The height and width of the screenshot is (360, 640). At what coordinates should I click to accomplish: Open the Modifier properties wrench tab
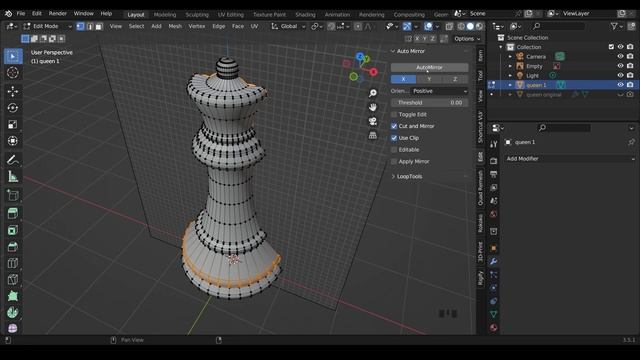[x=493, y=261]
